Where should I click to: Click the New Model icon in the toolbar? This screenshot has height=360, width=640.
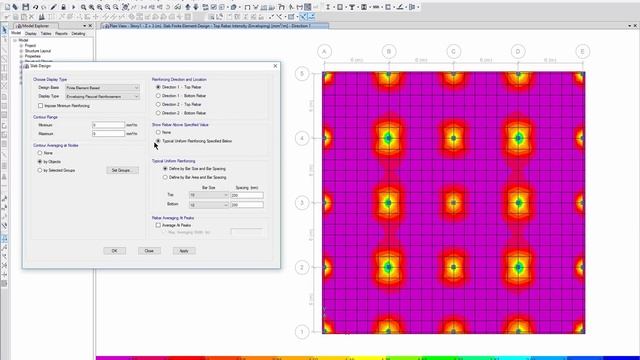click(8, 7)
